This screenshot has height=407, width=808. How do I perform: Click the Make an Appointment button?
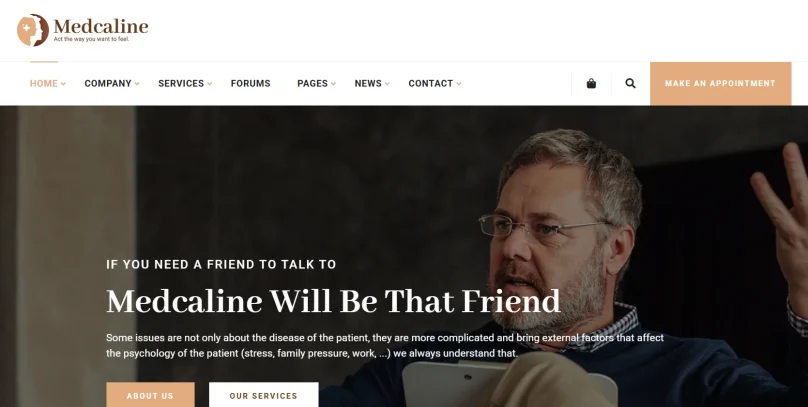click(x=720, y=83)
